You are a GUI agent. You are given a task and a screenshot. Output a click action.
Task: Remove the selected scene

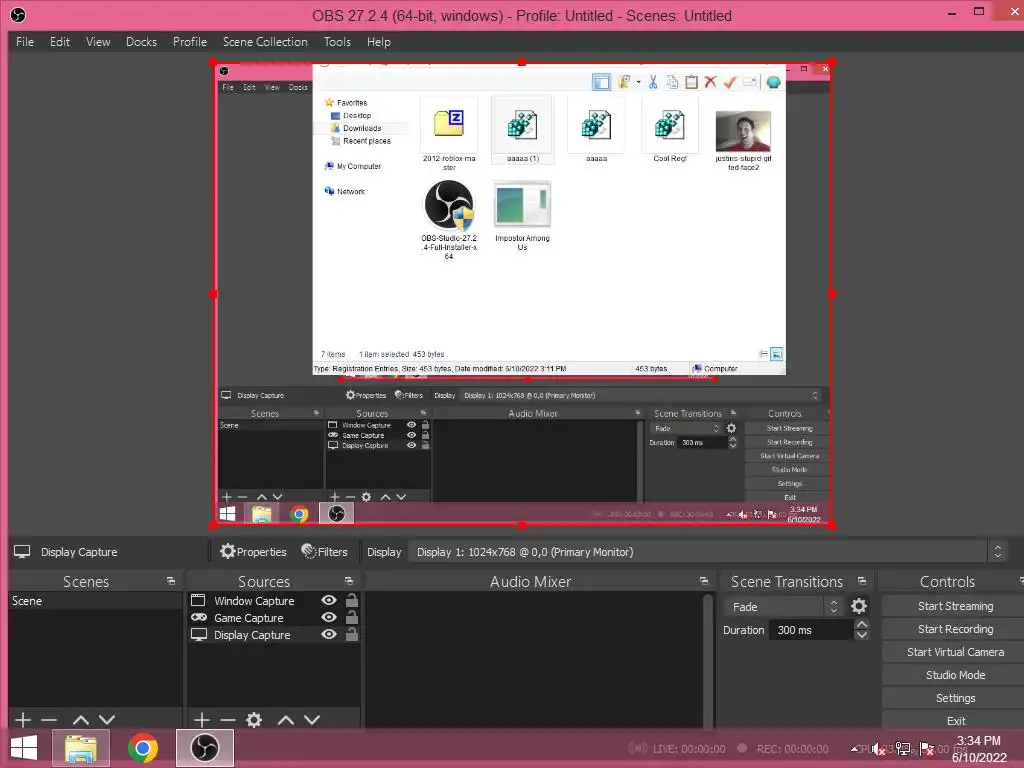(x=49, y=720)
